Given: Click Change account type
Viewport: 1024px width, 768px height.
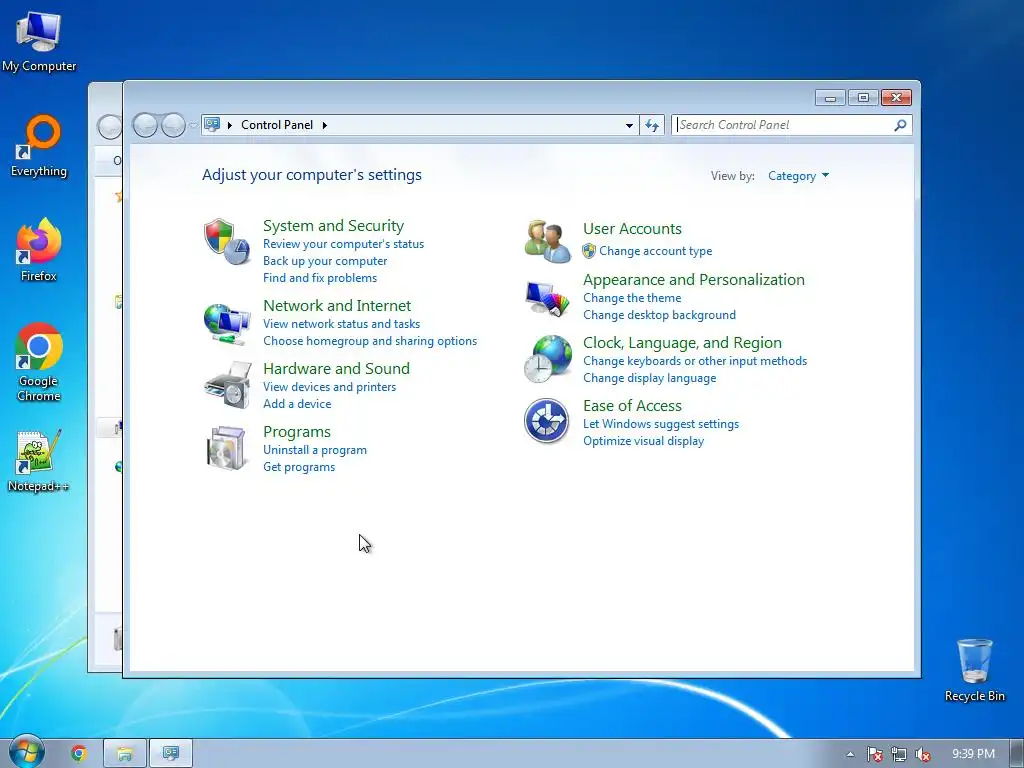Looking at the screenshot, I should [x=656, y=251].
